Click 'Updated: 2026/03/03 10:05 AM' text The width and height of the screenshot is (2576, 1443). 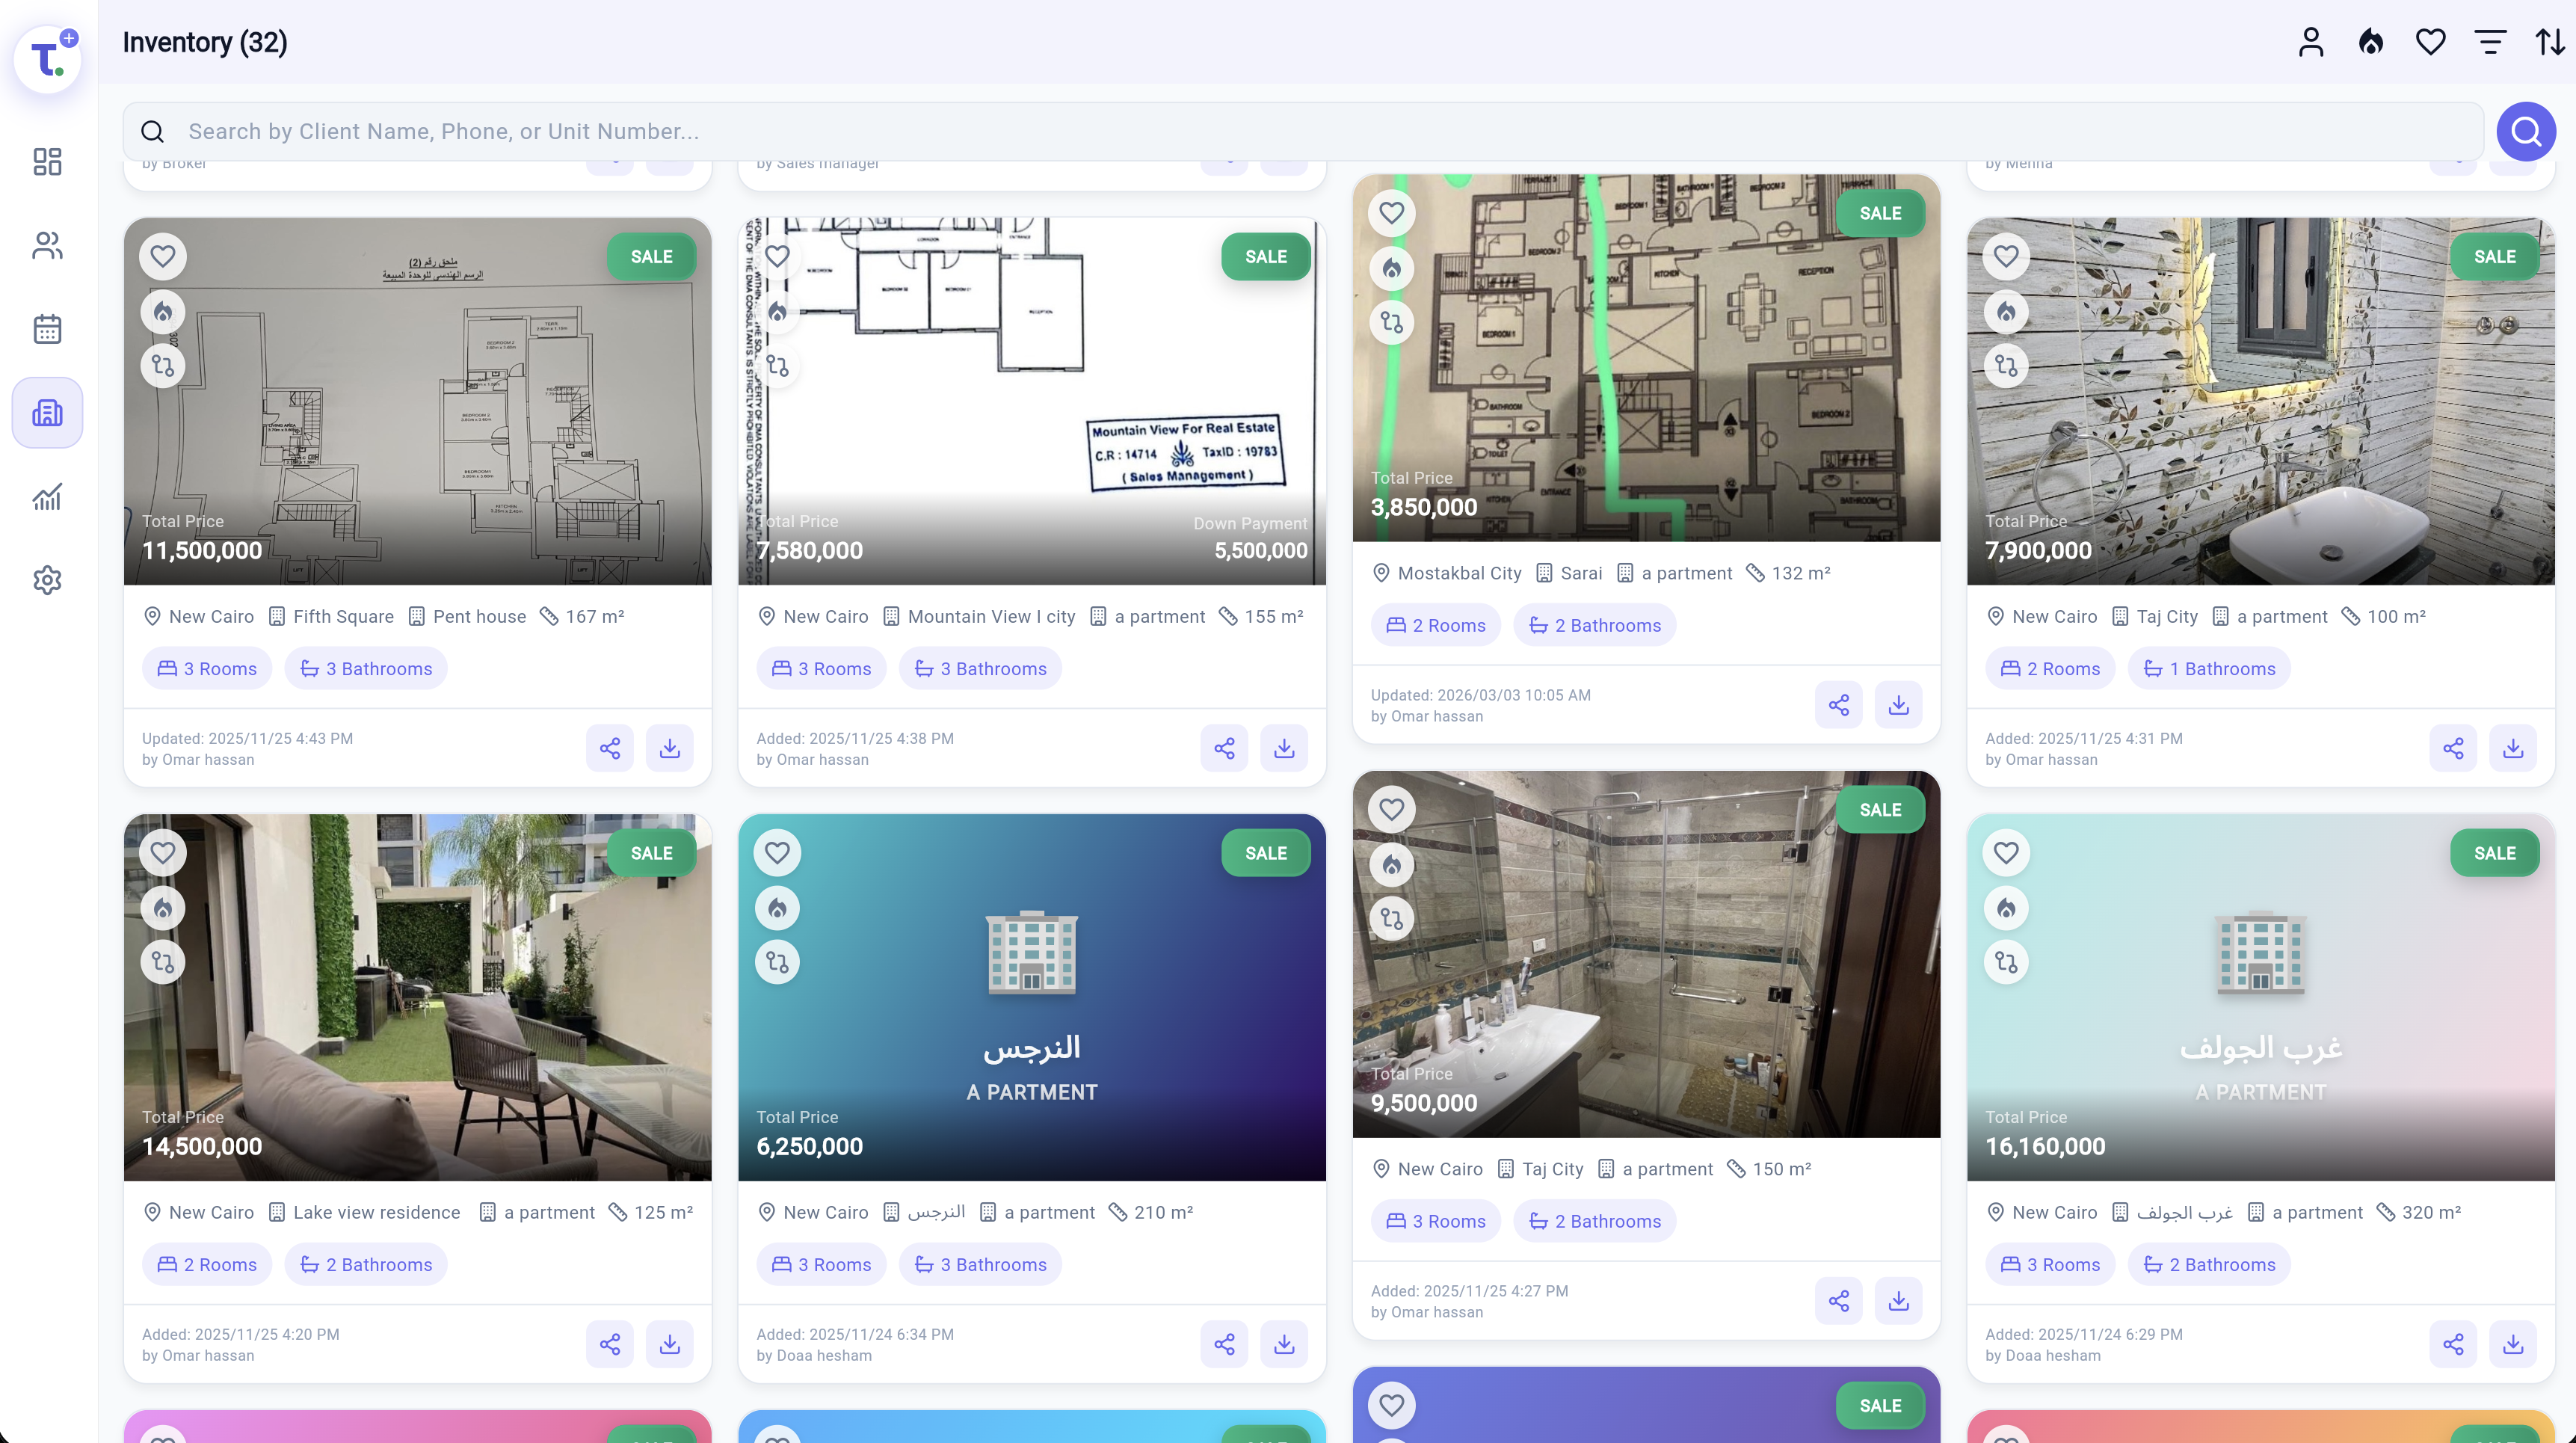click(x=1481, y=695)
